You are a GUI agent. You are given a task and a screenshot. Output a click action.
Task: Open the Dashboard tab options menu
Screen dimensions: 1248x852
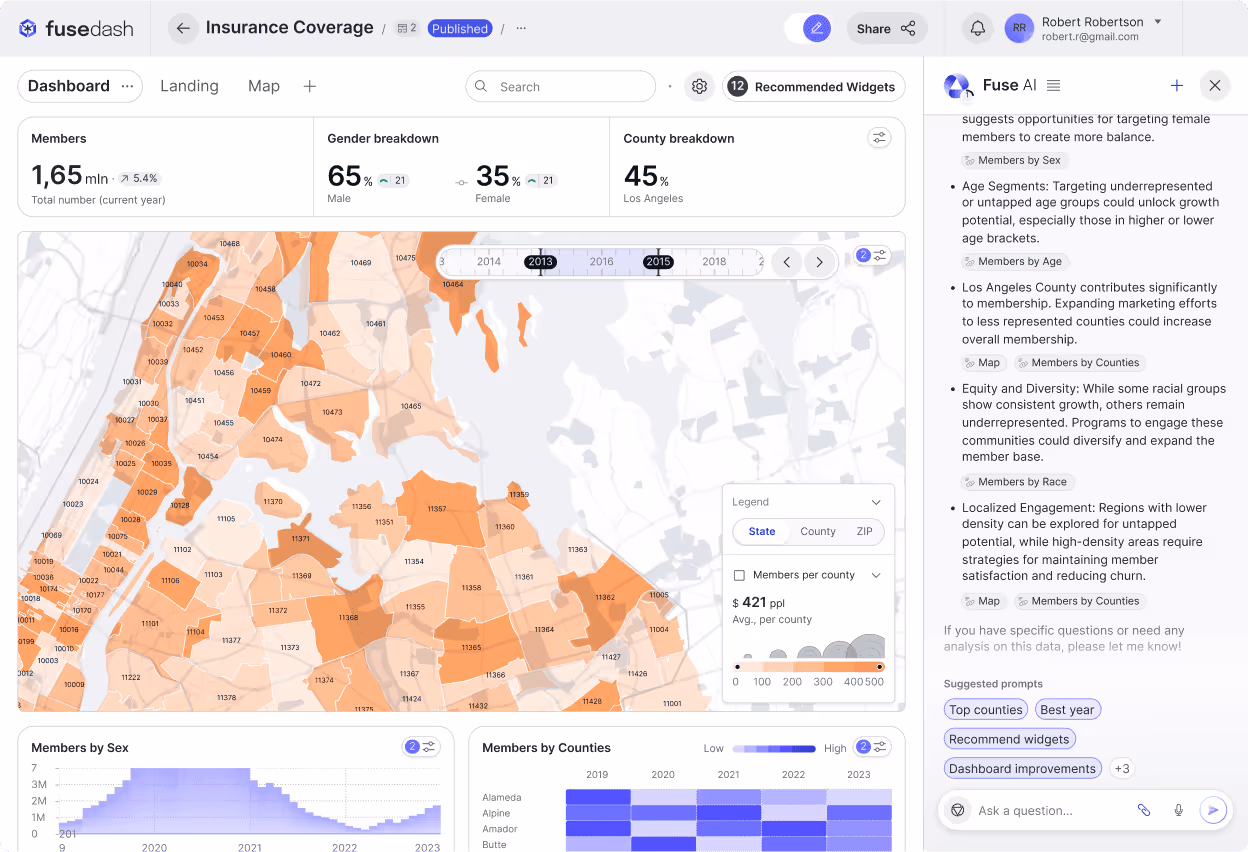(127, 86)
